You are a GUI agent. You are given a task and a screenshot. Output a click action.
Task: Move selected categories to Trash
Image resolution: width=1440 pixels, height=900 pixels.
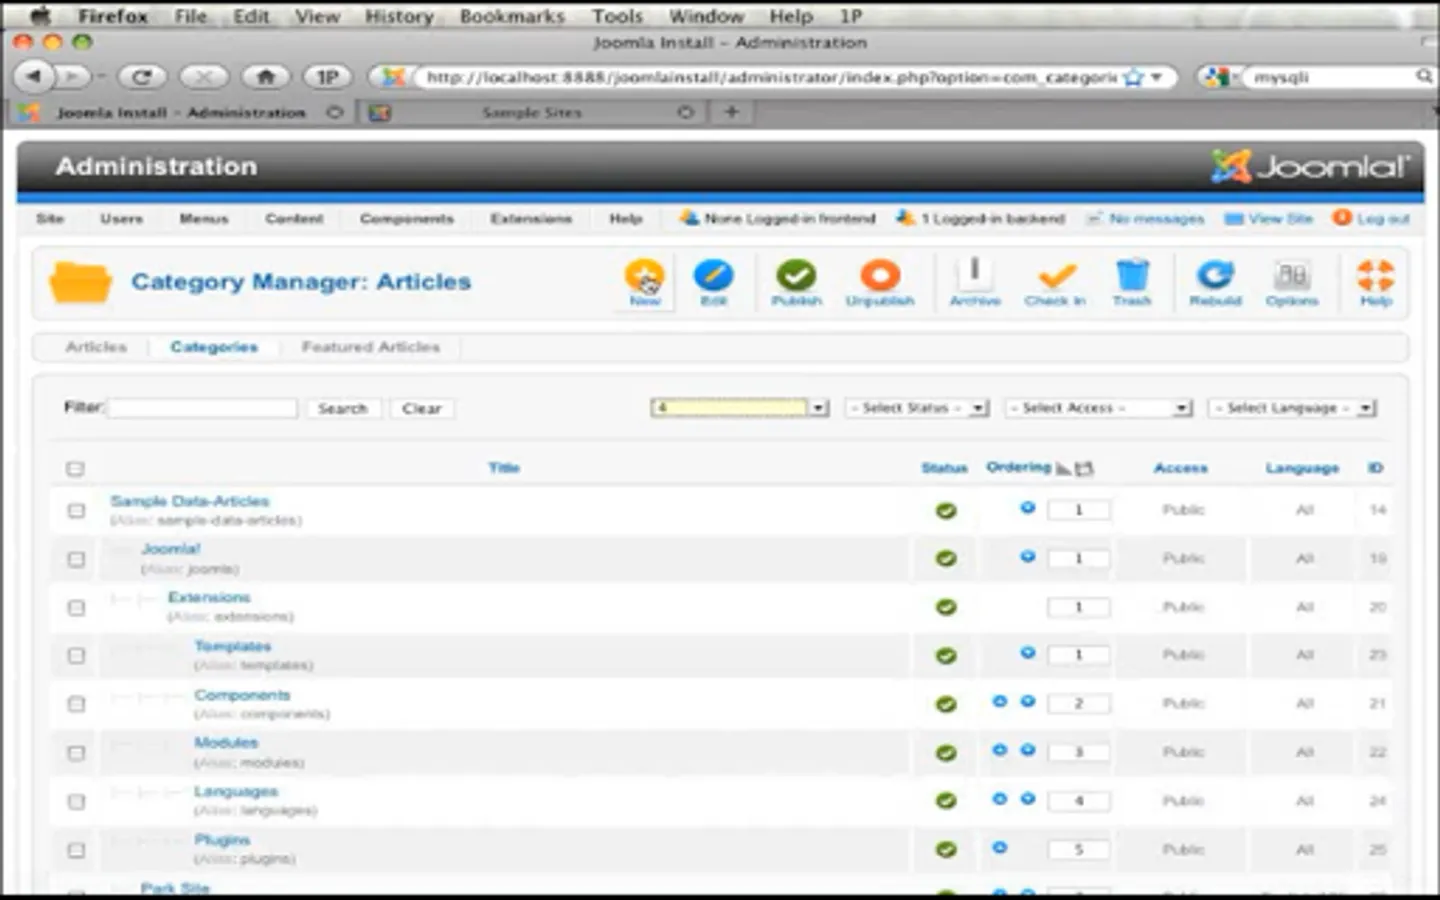pyautogui.click(x=1132, y=282)
